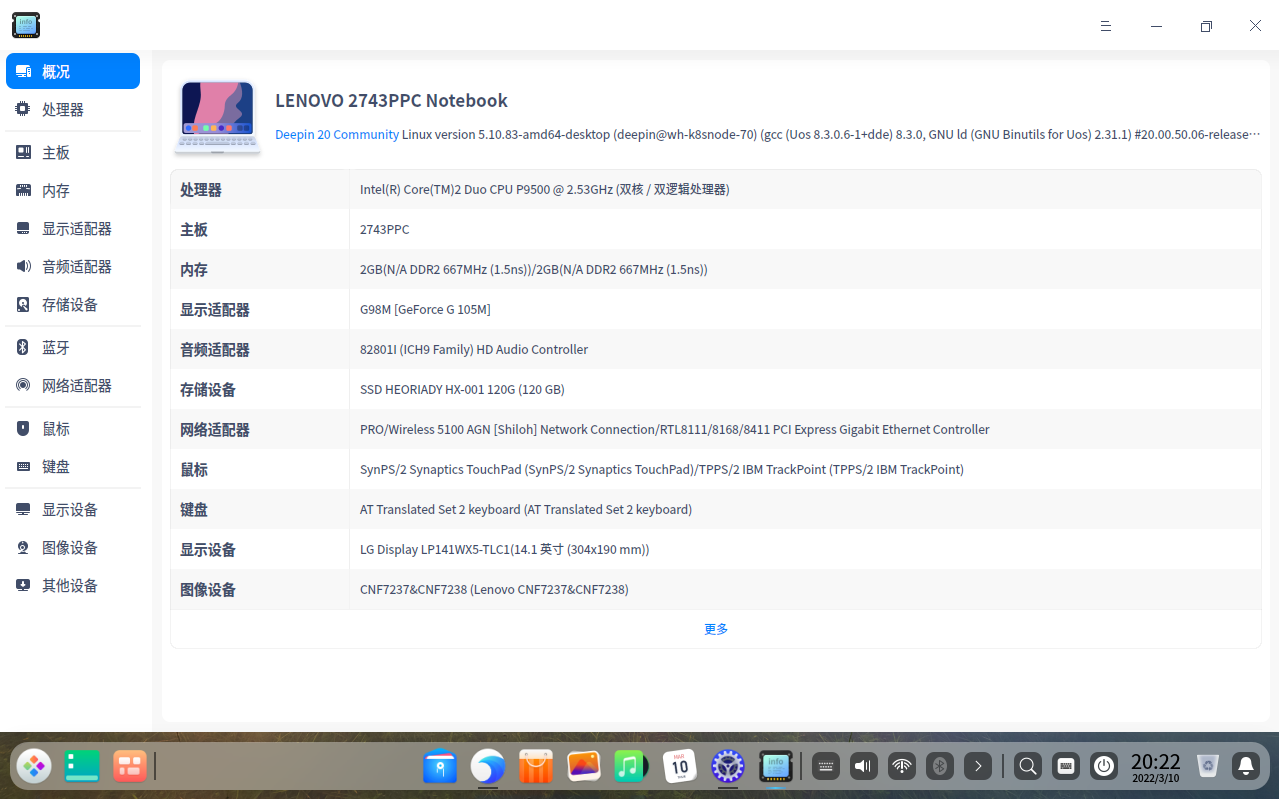Click the 处理器 row label in table
Screen dimensions: 1279x799
[201, 190]
